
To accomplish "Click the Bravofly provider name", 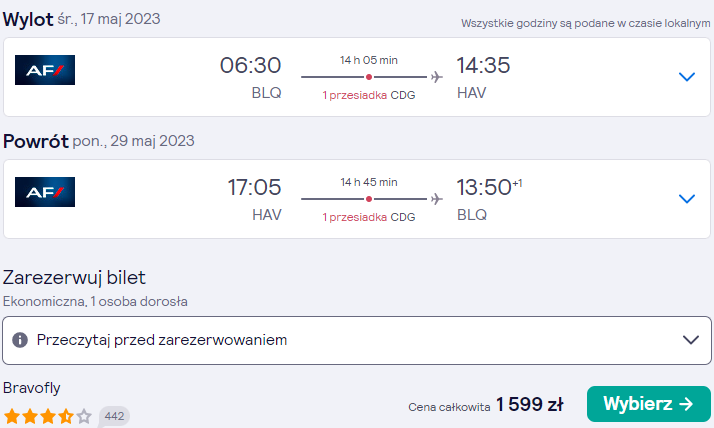I will point(32,388).
